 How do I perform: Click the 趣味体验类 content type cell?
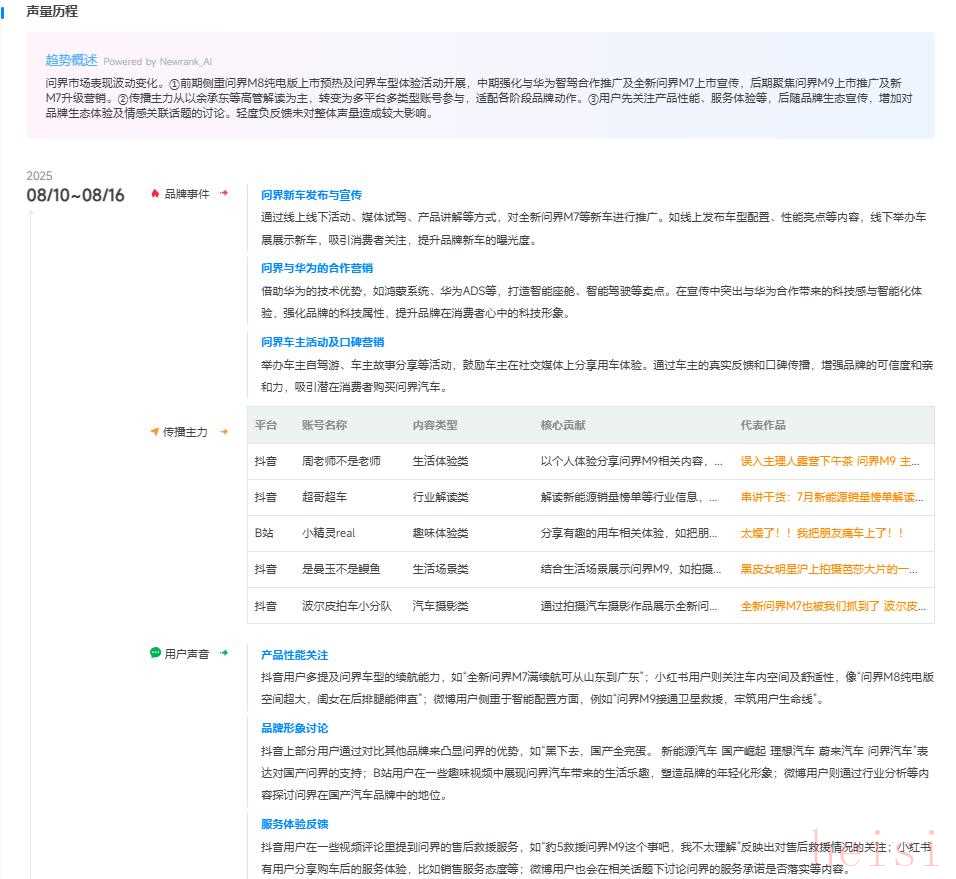pyautogui.click(x=440, y=533)
